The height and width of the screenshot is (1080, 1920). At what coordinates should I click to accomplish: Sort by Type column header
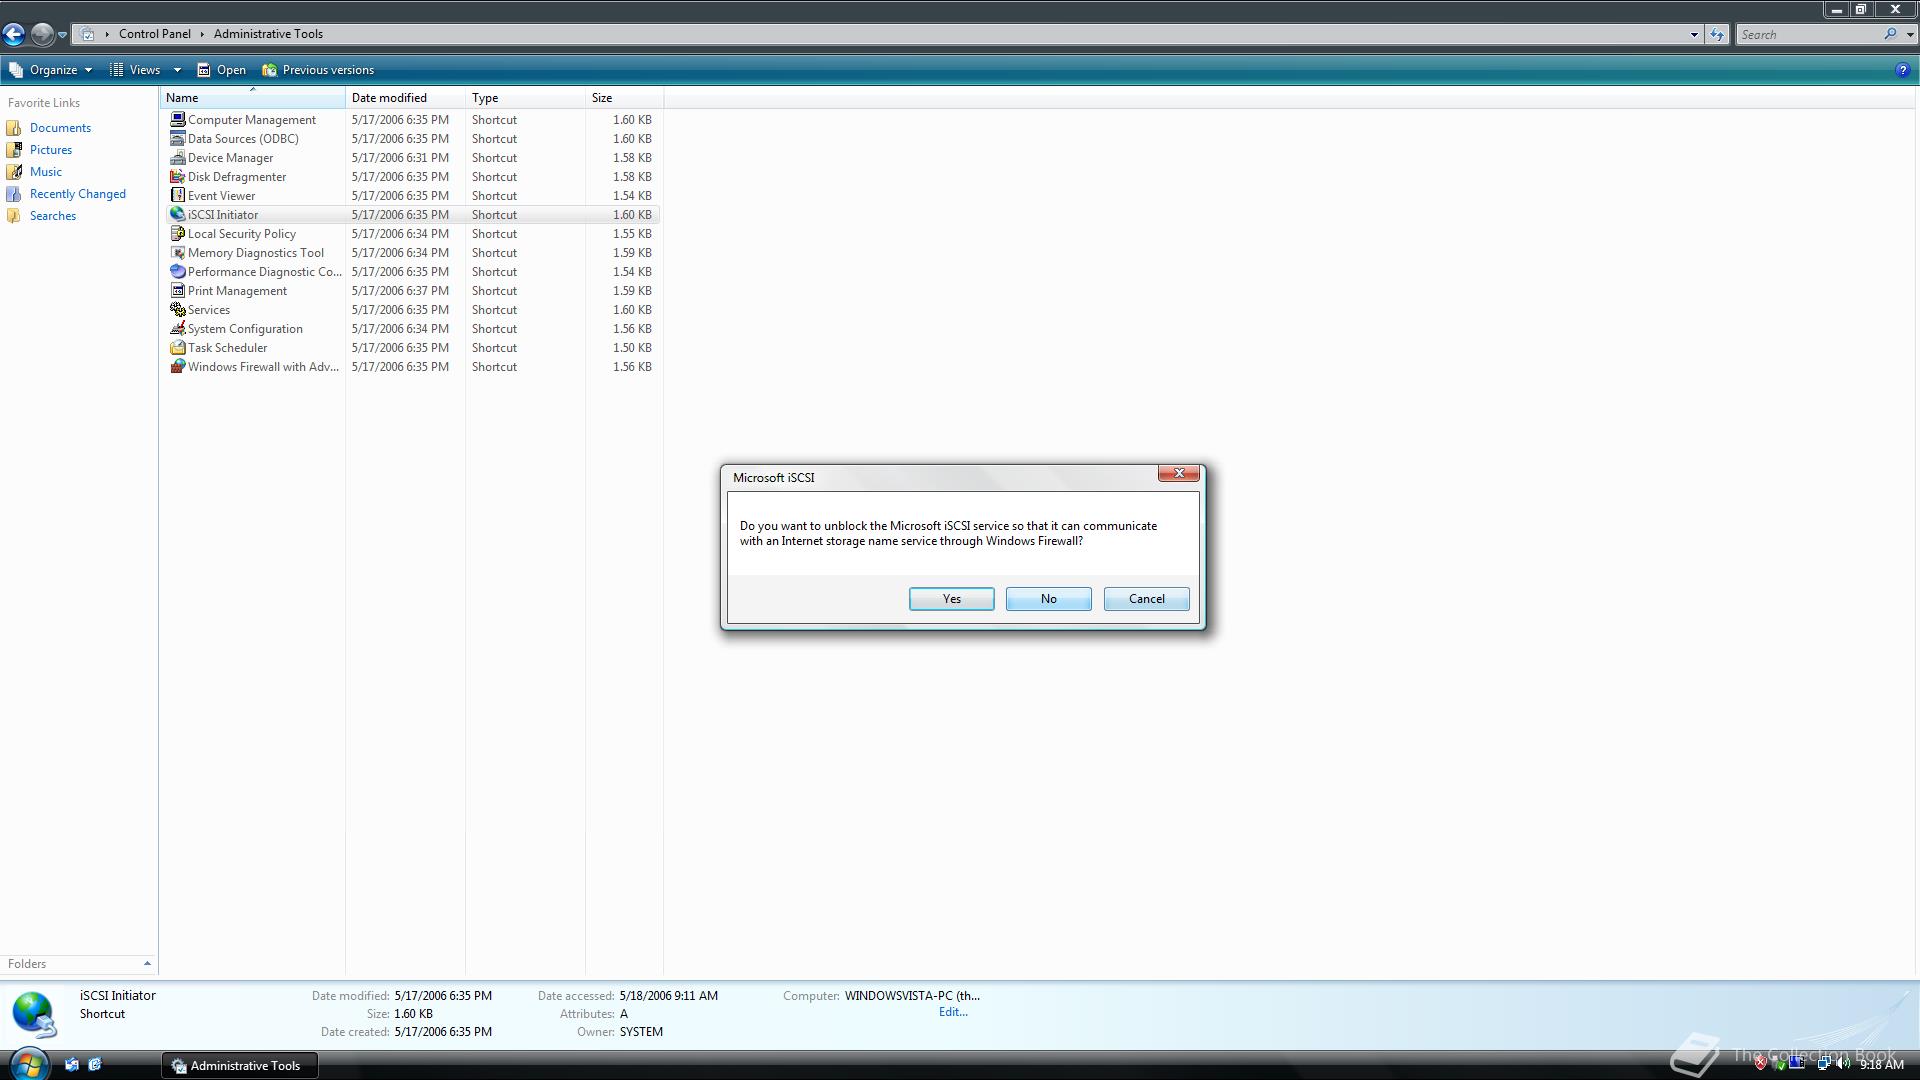525,98
